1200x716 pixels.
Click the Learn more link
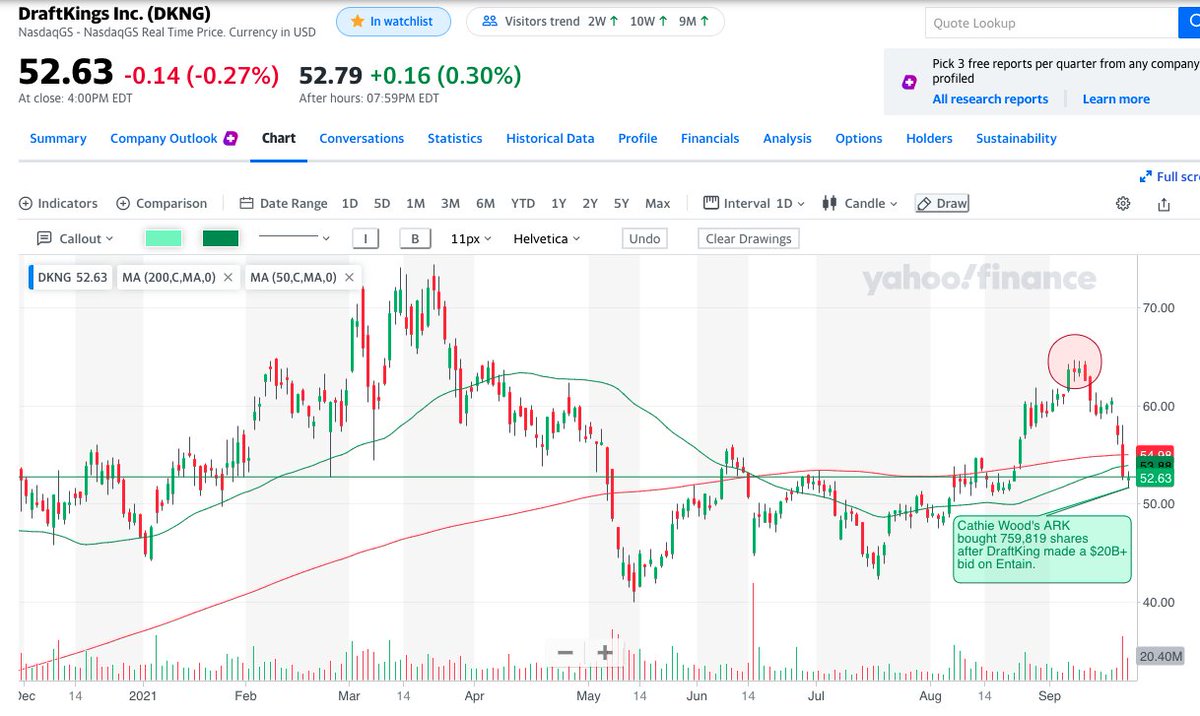pos(1116,99)
